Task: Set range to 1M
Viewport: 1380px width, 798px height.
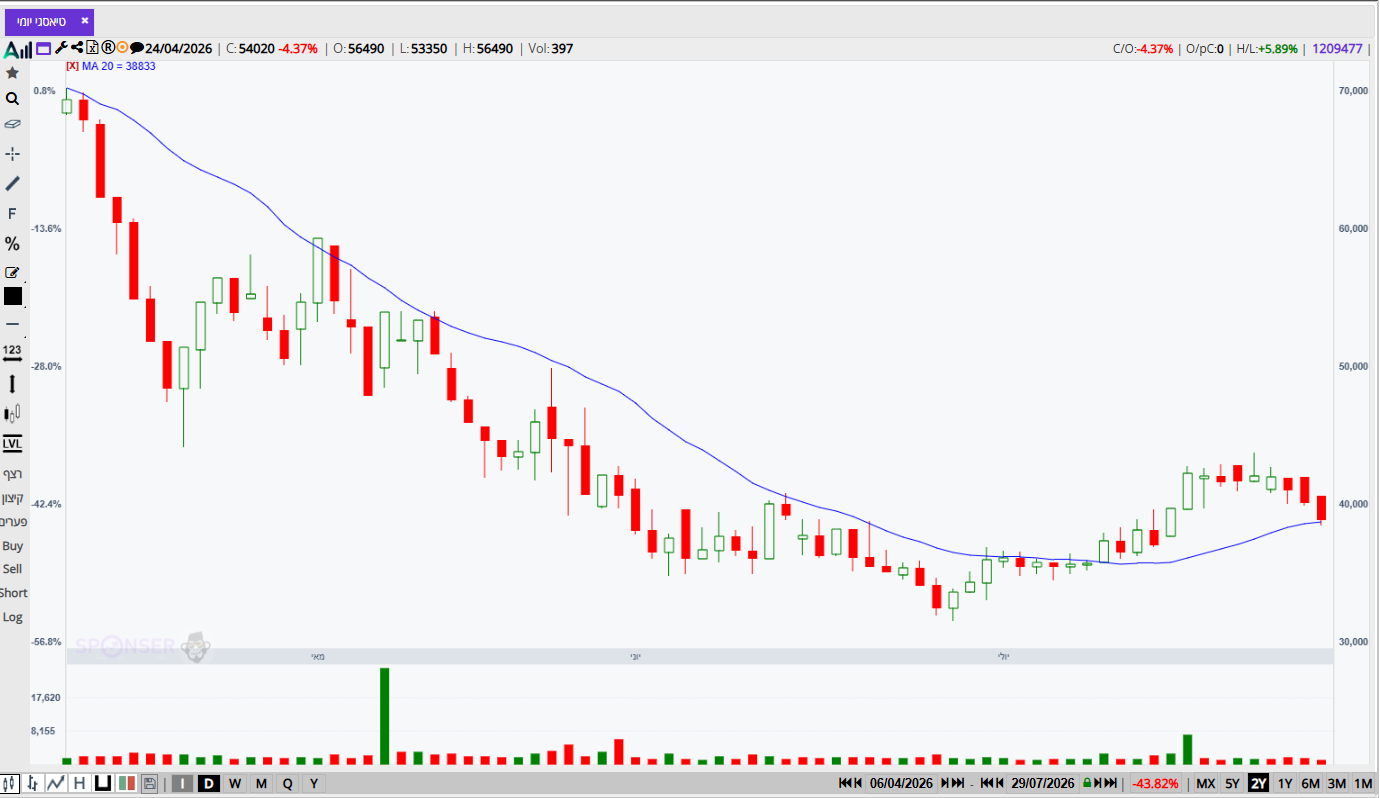Action: [x=1363, y=784]
